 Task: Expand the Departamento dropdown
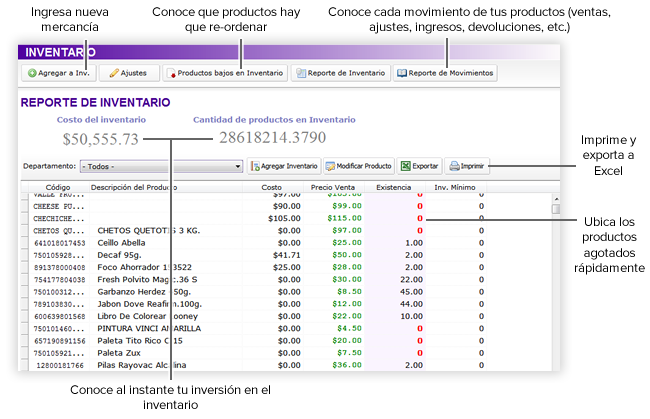pyautogui.click(x=238, y=166)
